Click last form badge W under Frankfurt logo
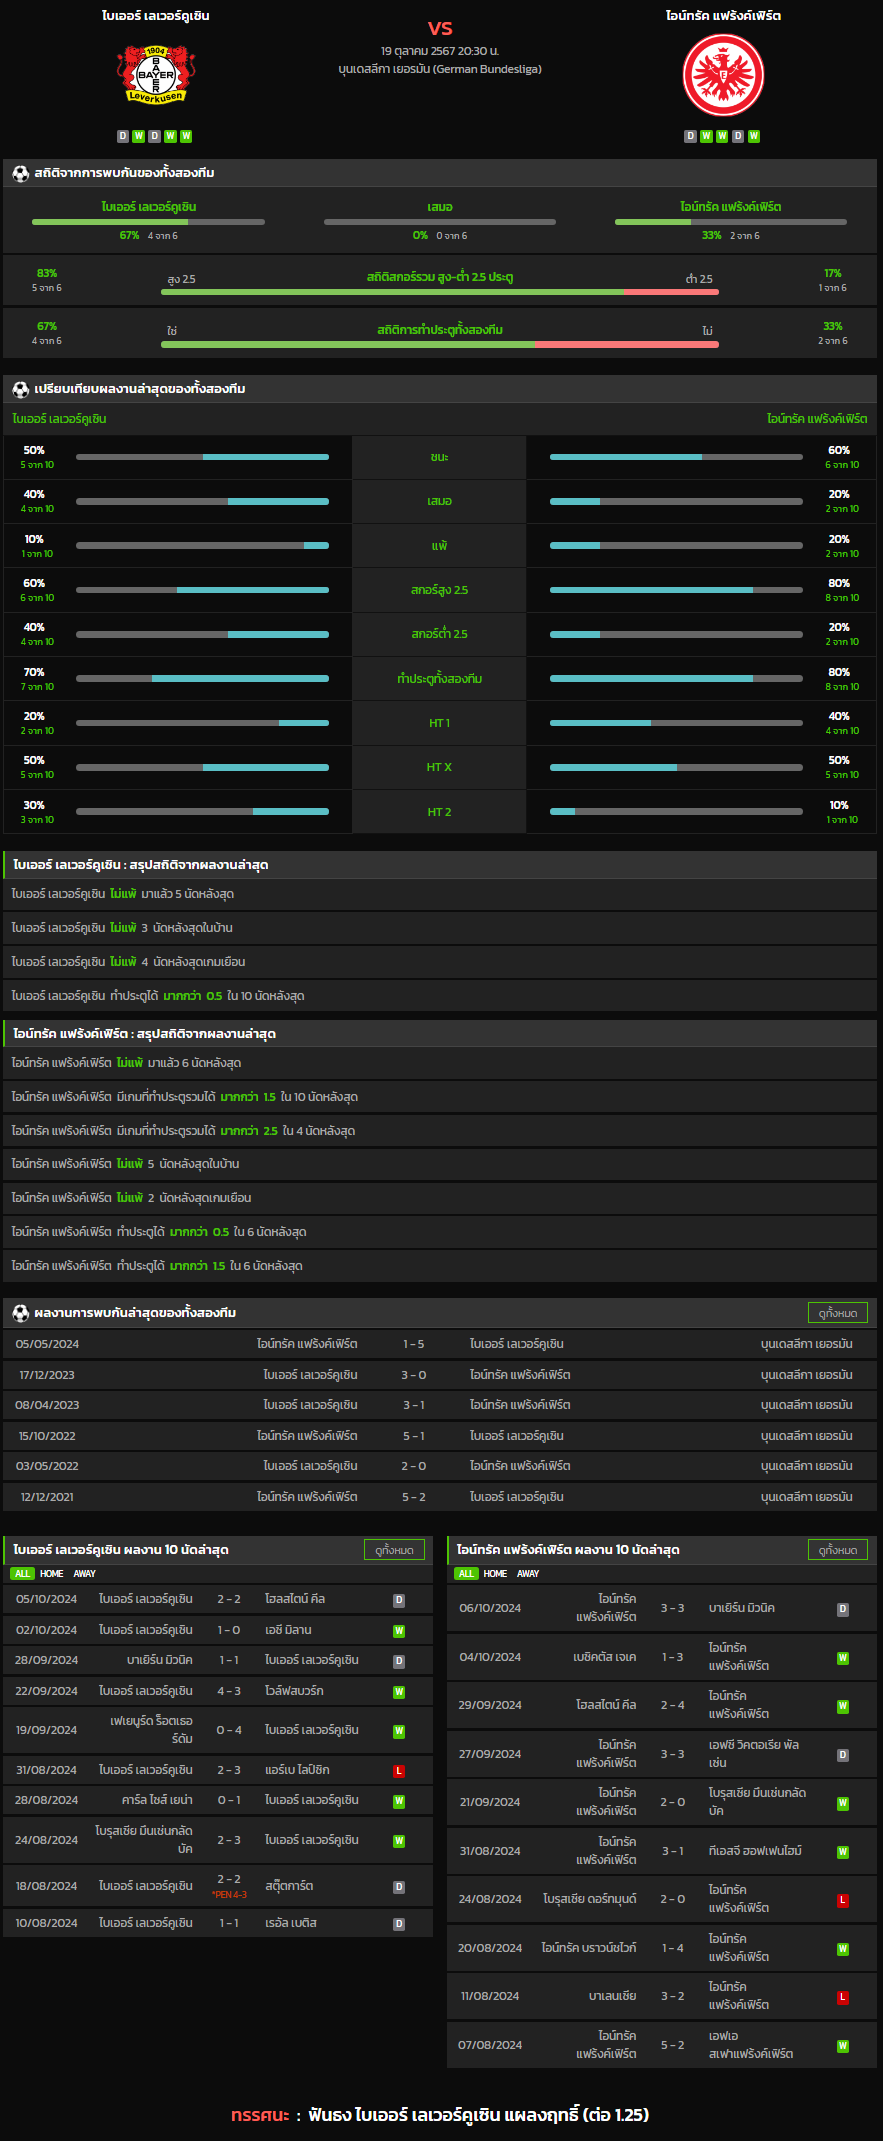883x2141 pixels. coord(754,136)
